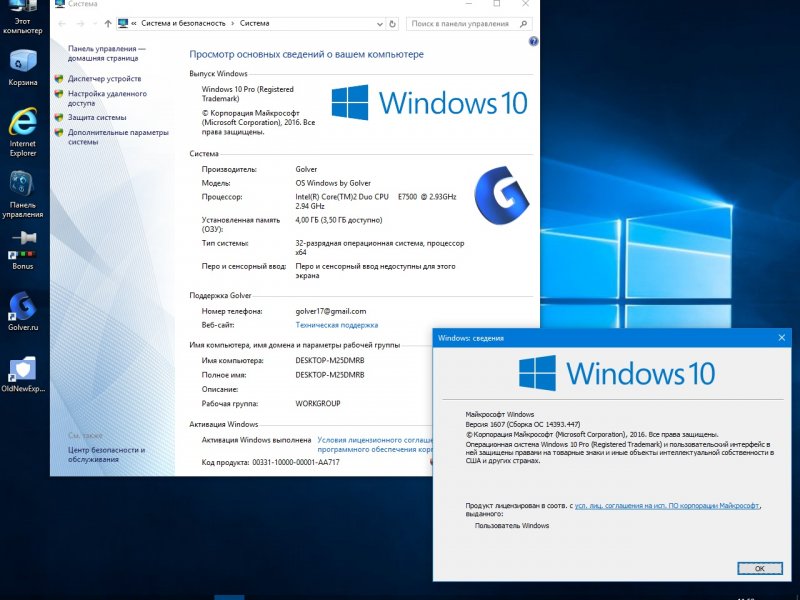Viewport: 800px width, 600px height.
Task: Click the Система breadcrumb segment
Action: coord(255,23)
